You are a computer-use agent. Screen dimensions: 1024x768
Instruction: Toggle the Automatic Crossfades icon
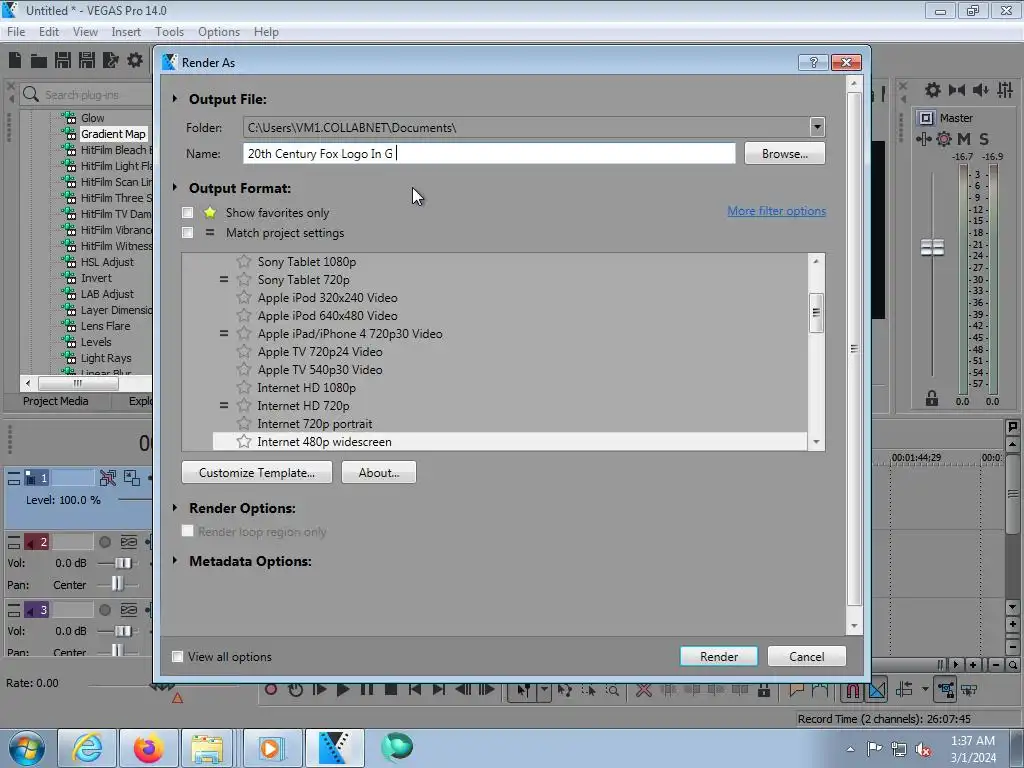(877, 690)
